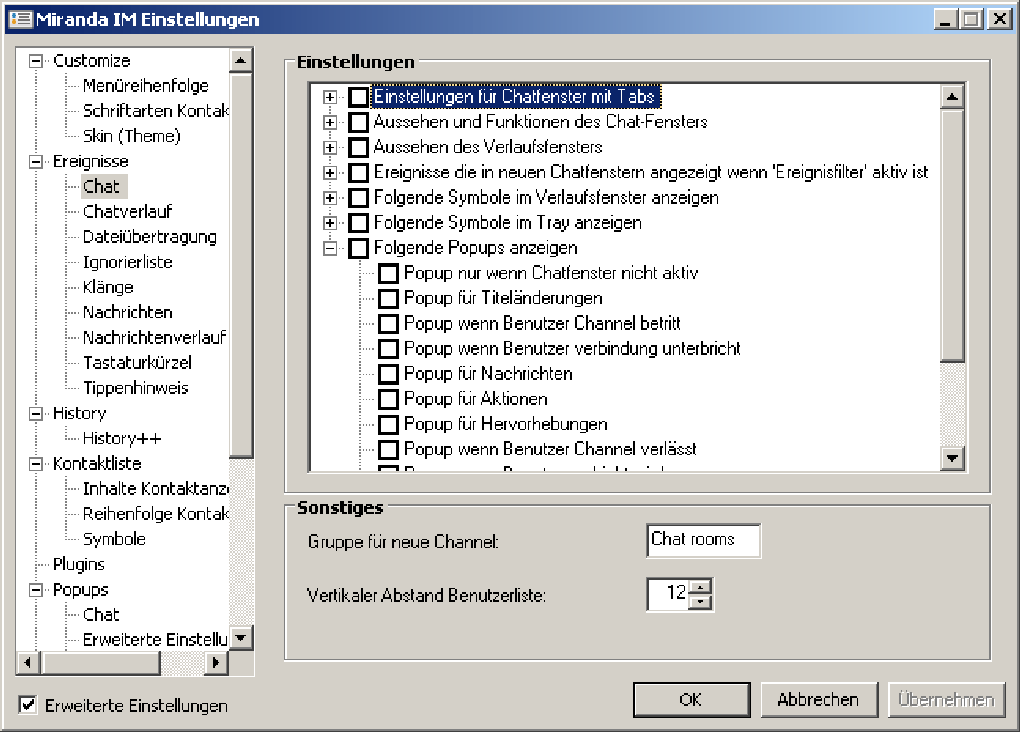Image resolution: width=1020 pixels, height=732 pixels.
Task: Select Inhalte Kontaktanzeige tree item
Action: [x=155, y=489]
